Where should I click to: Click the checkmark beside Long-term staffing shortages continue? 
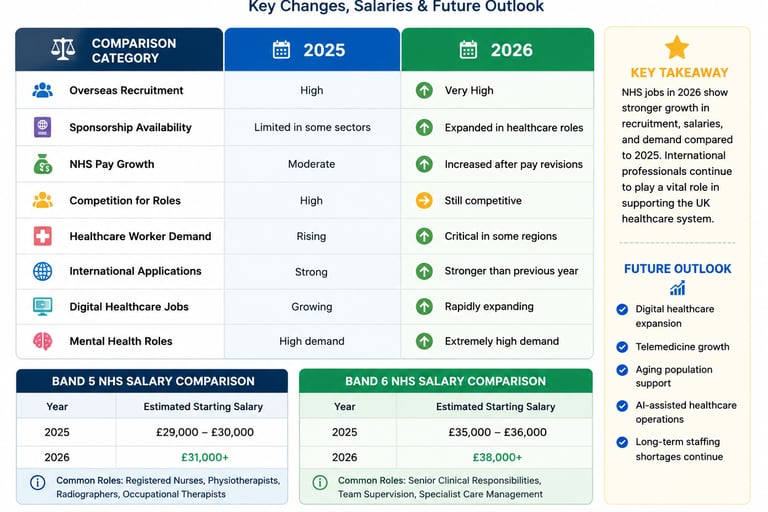[622, 442]
